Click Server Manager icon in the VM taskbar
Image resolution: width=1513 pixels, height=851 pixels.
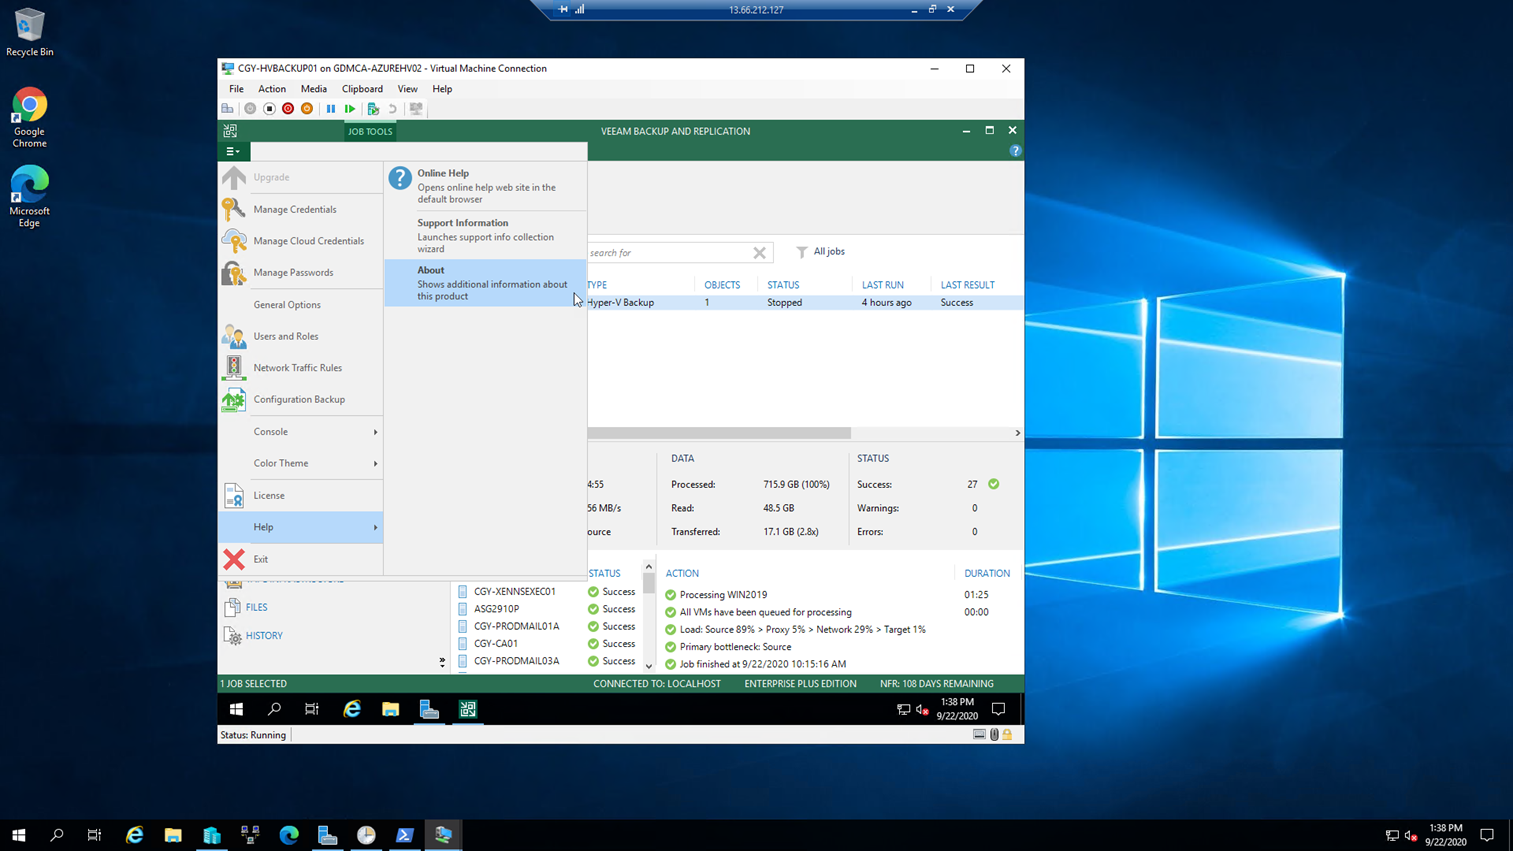click(429, 709)
